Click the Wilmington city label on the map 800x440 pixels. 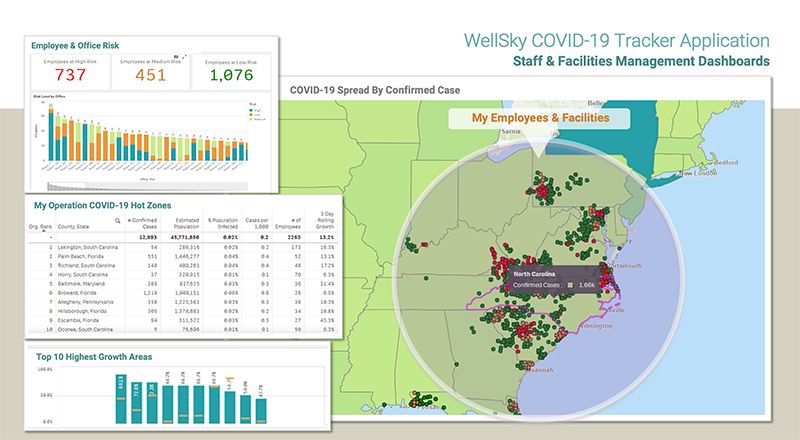(596, 326)
